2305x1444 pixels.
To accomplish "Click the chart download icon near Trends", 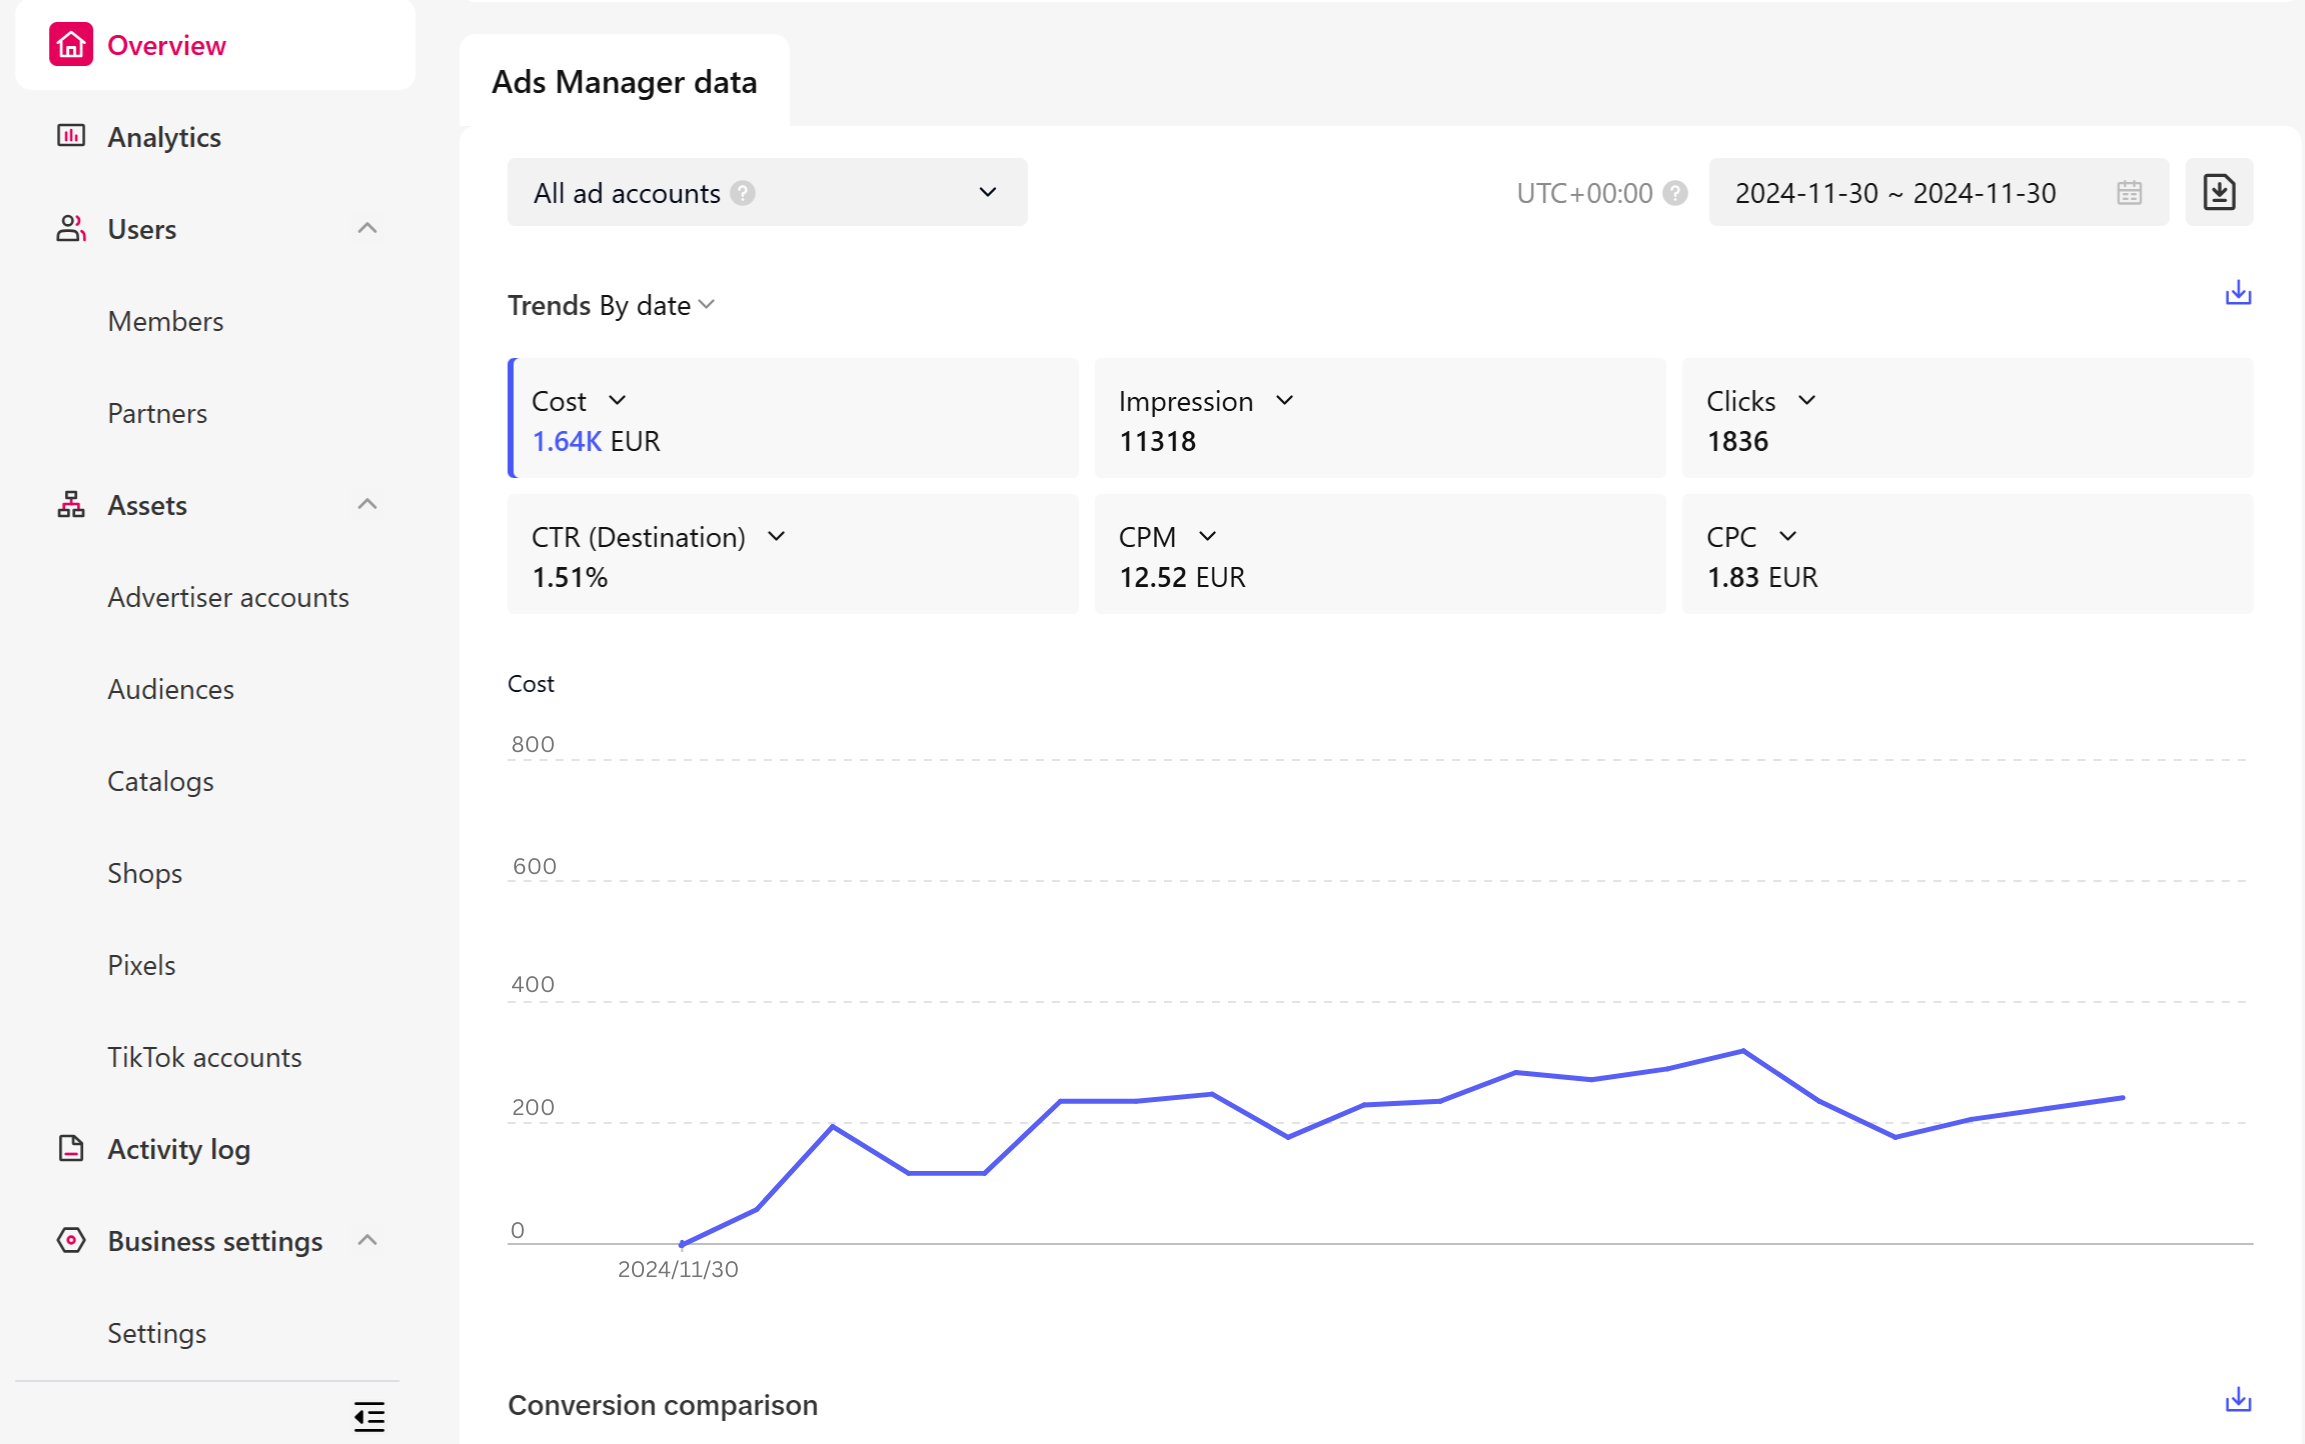I will point(2238,293).
